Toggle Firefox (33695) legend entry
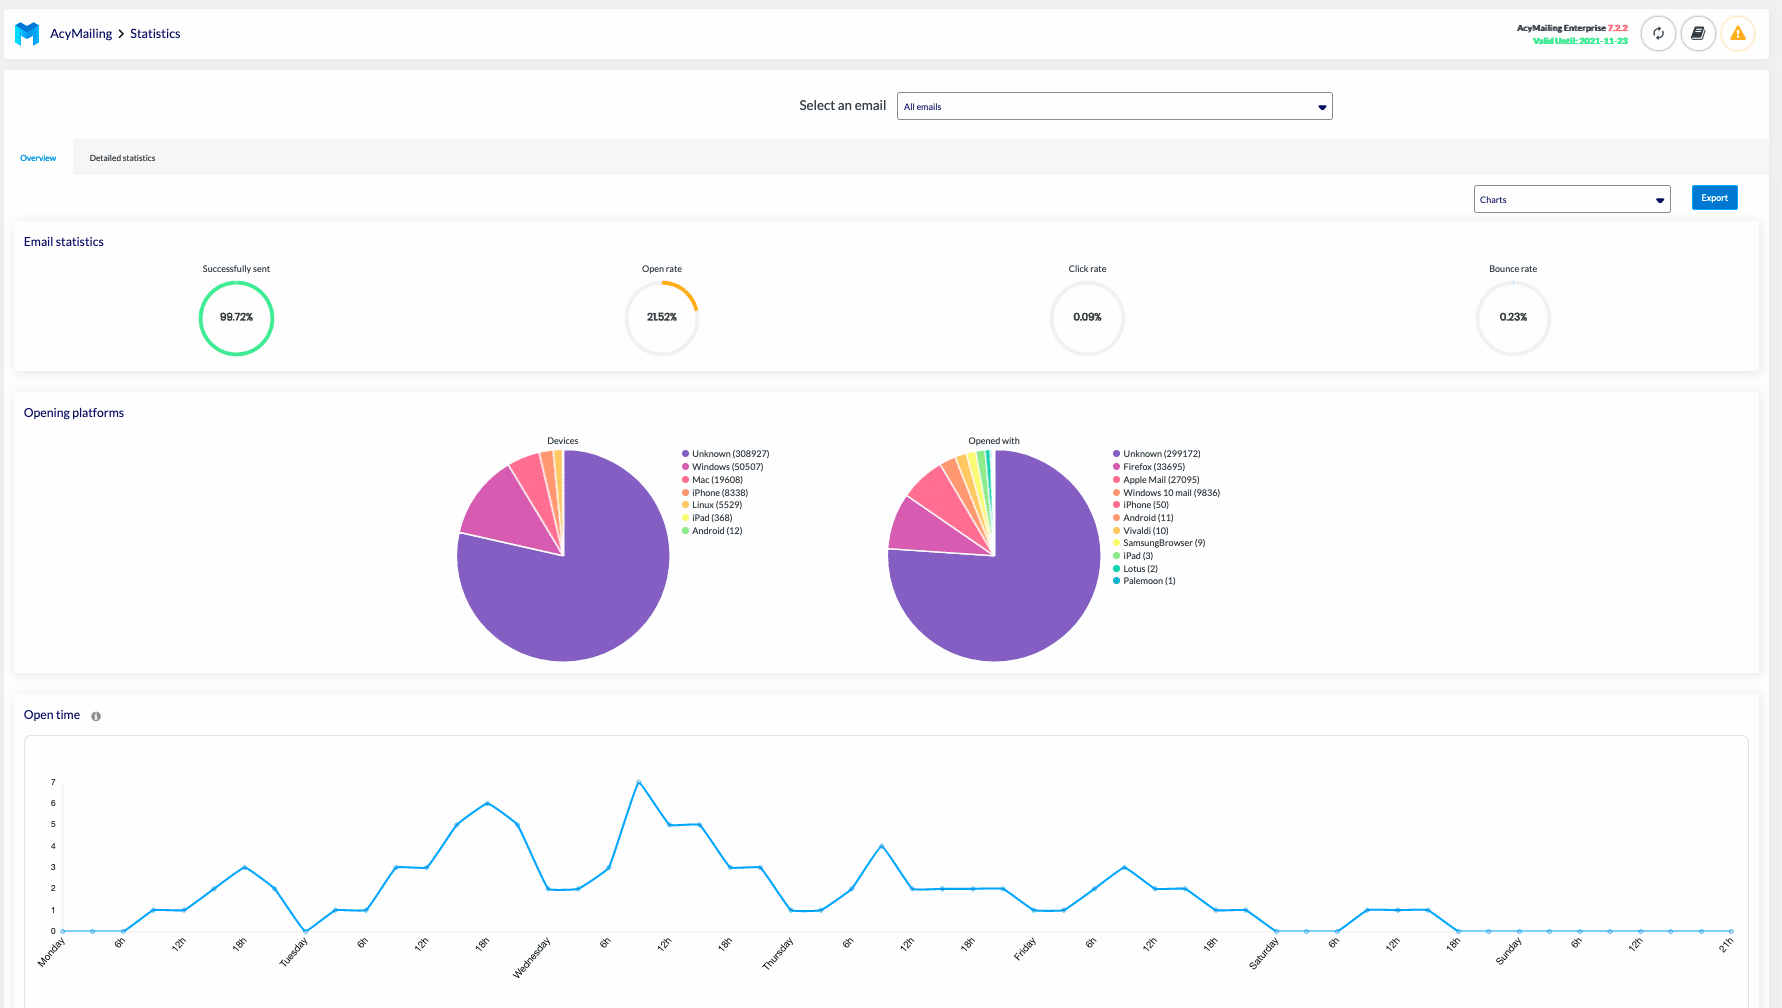1782x1008 pixels. click(1153, 467)
